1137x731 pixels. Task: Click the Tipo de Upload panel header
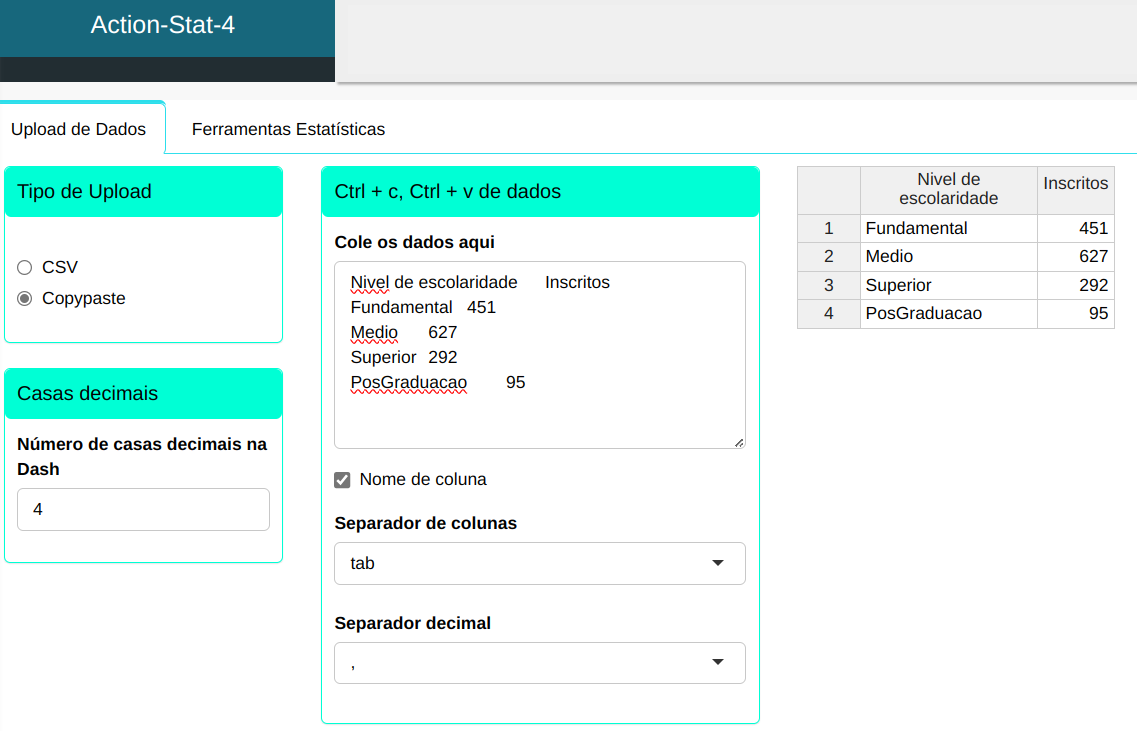coord(143,192)
